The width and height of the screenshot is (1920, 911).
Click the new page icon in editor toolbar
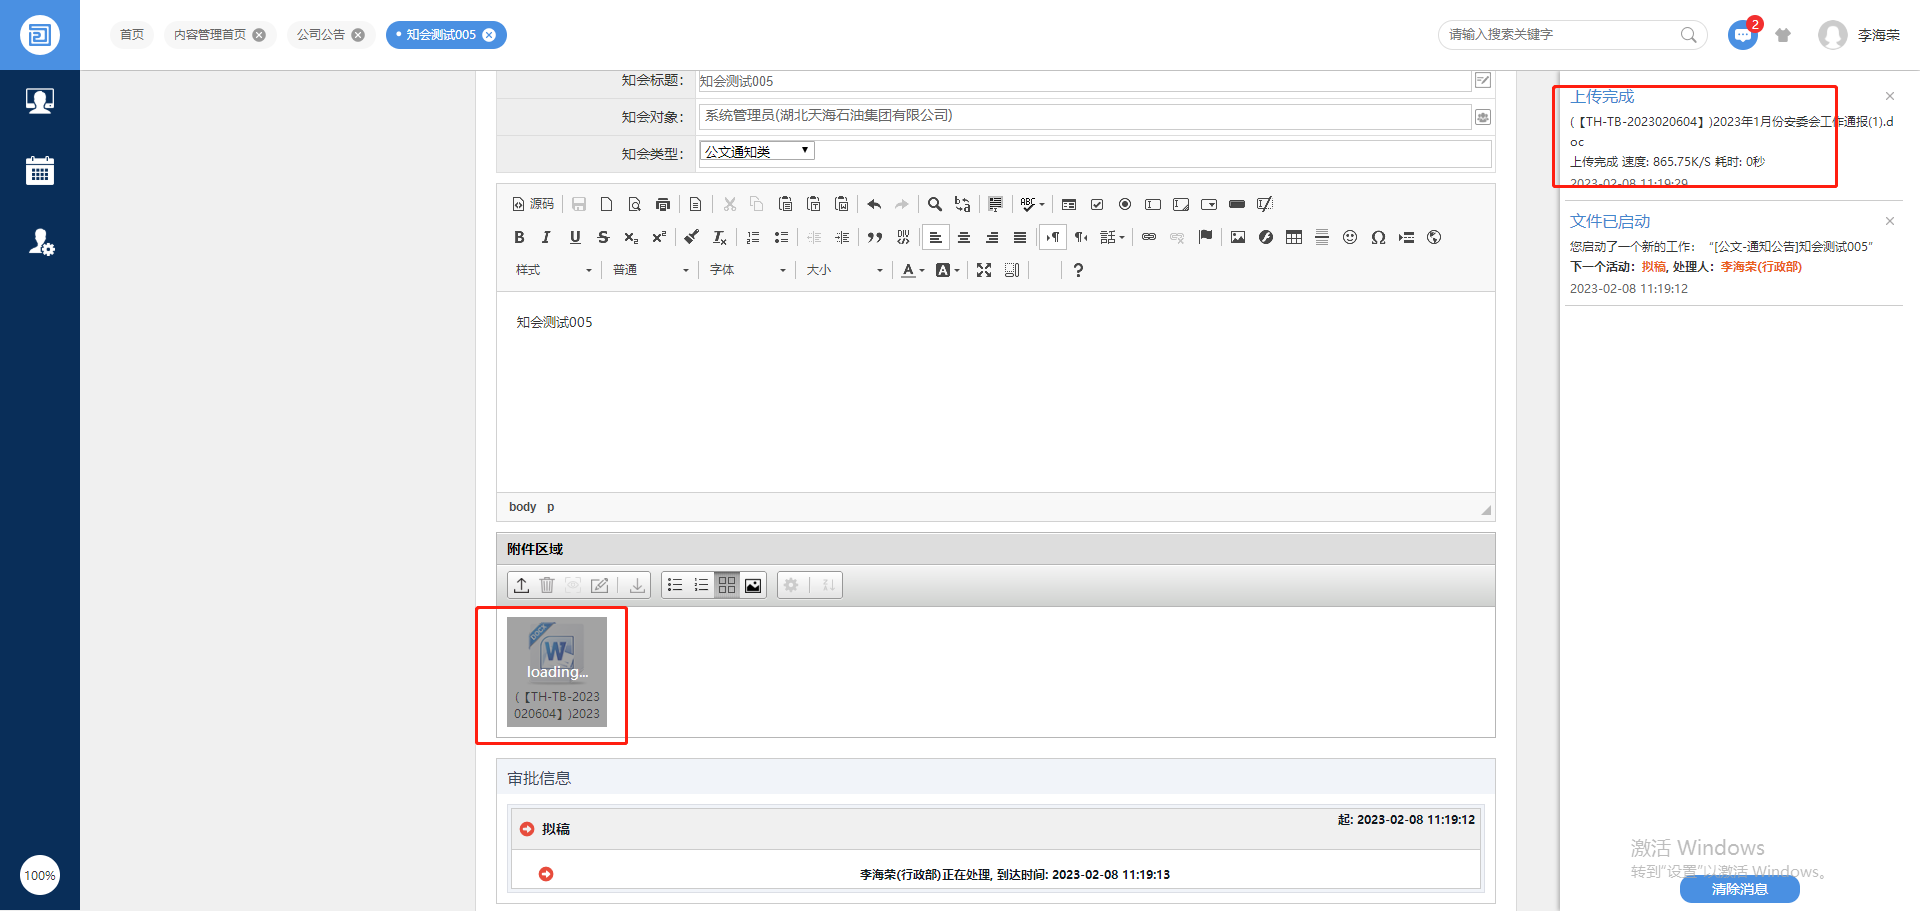point(607,204)
